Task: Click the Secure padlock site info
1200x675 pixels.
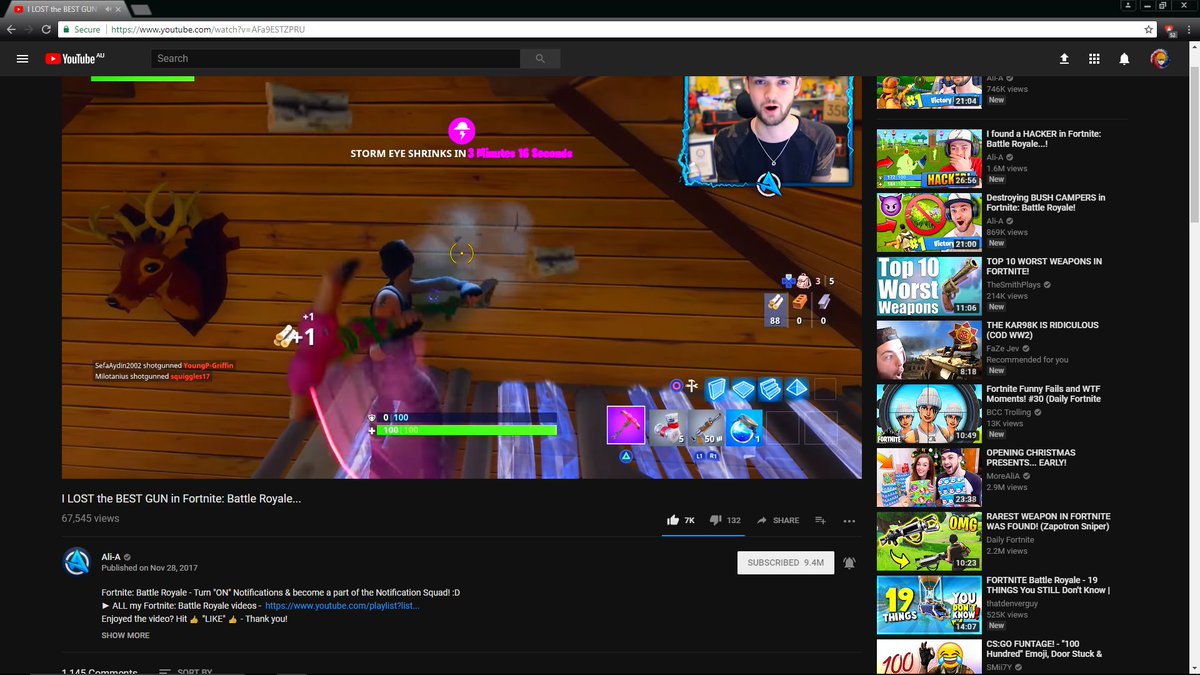Action: (80, 30)
